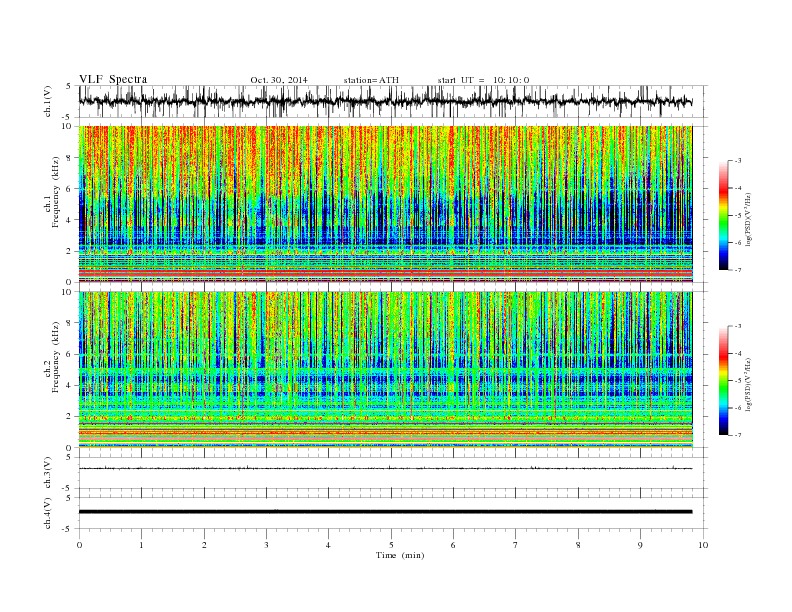This screenshot has height=612, width=792.
Task: Click the ch.2 "Frequency (kHz)" axis label
Action: pos(56,356)
